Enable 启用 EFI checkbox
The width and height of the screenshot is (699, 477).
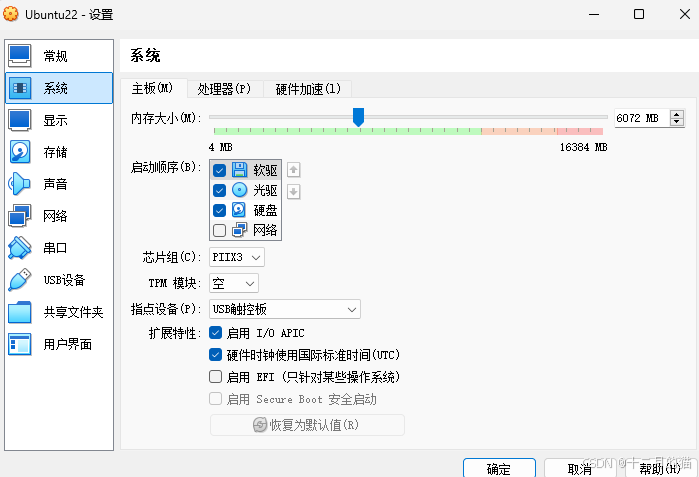tap(215, 377)
